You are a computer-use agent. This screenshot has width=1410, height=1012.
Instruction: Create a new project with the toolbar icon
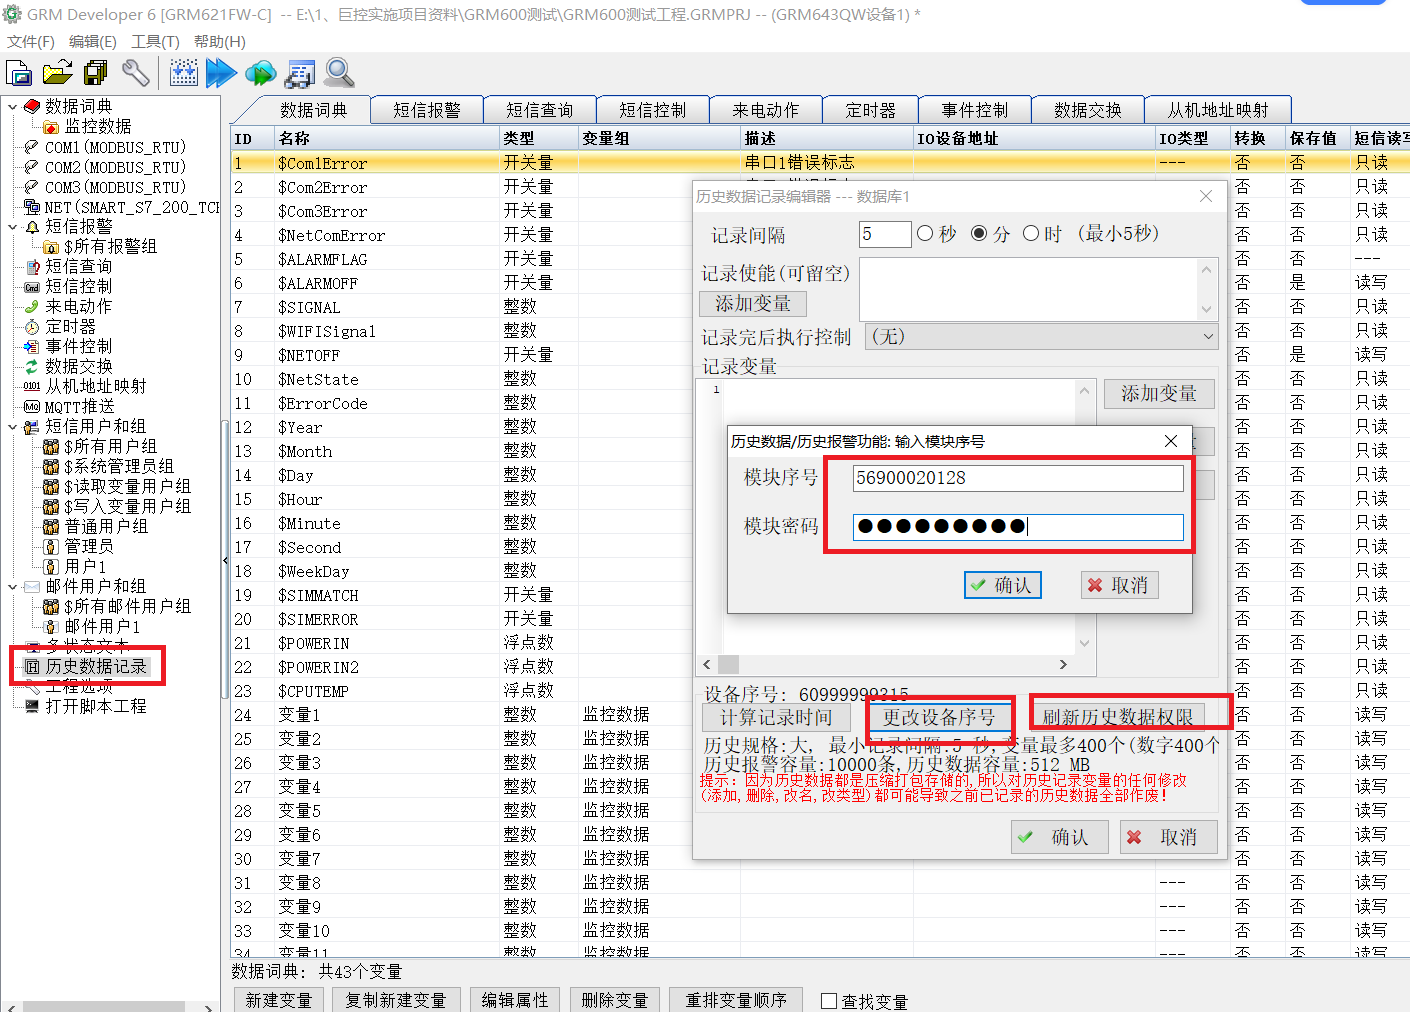[19, 73]
